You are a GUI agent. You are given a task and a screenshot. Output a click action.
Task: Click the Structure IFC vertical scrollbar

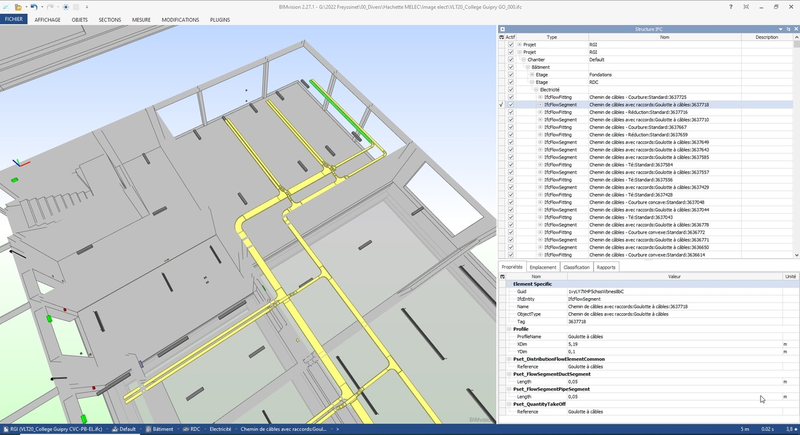click(x=796, y=150)
